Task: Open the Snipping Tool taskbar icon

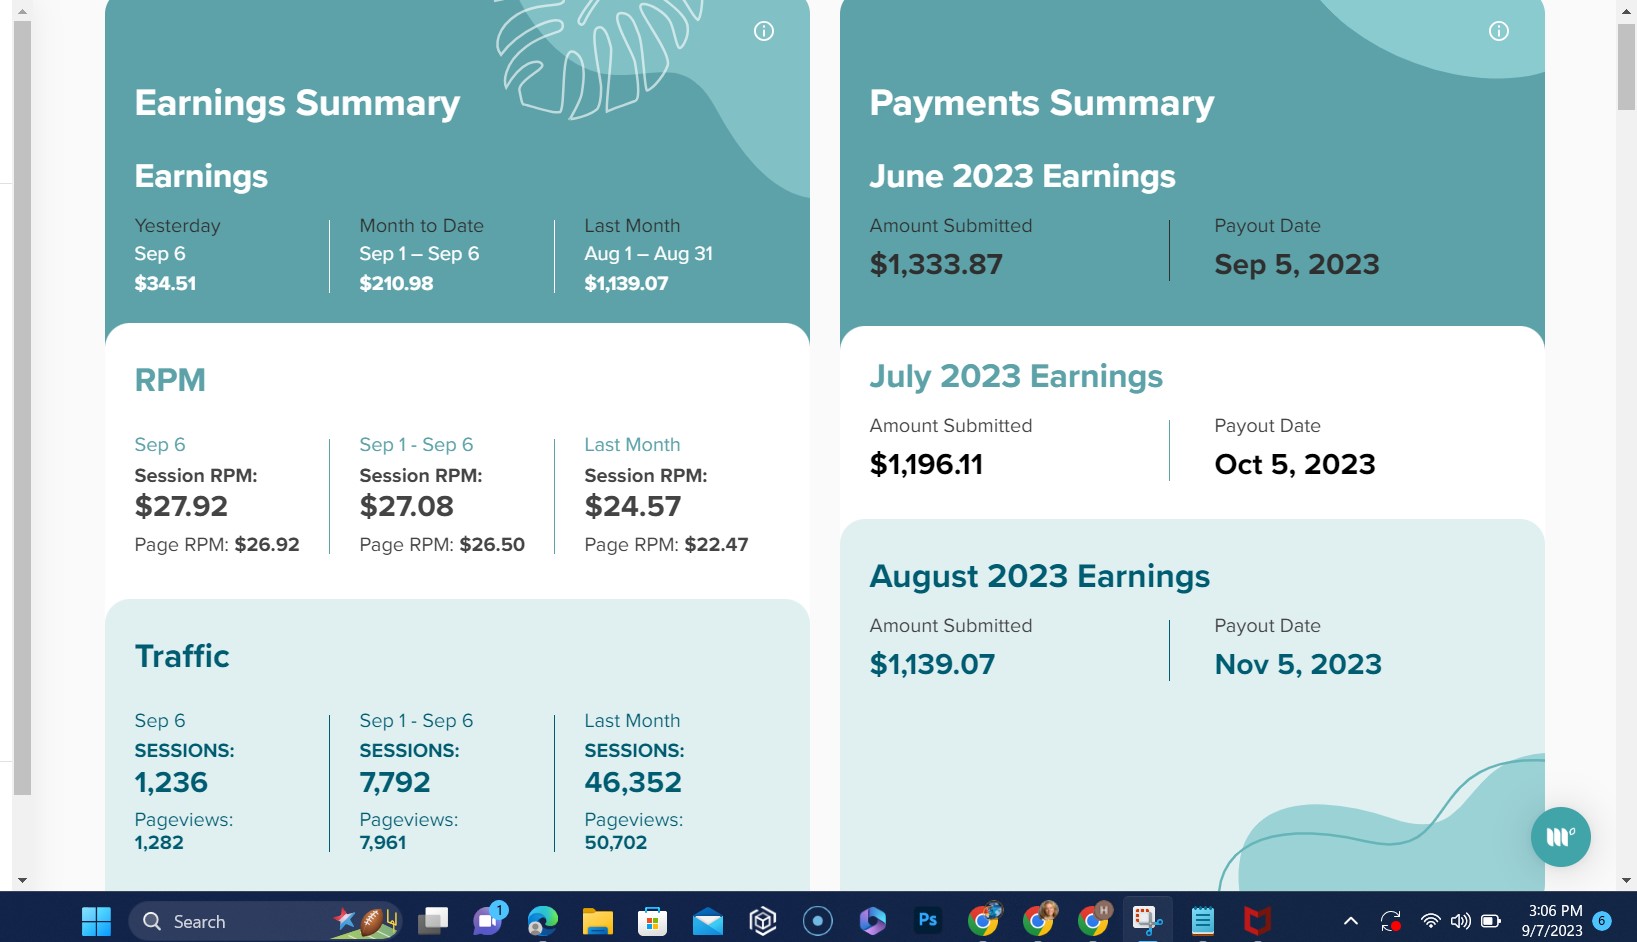Action: tap(1147, 920)
